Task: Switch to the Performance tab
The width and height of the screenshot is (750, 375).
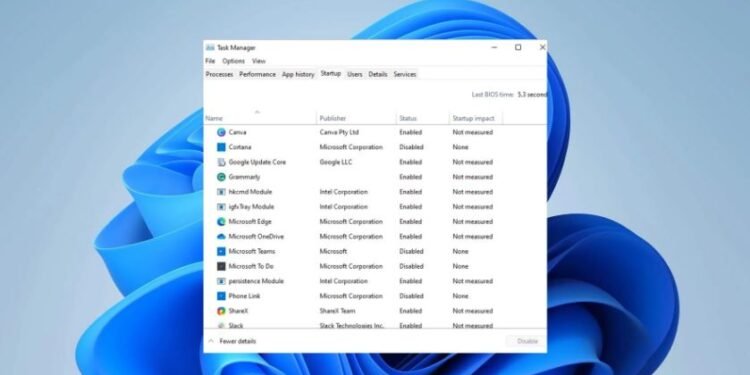Action: (x=257, y=74)
